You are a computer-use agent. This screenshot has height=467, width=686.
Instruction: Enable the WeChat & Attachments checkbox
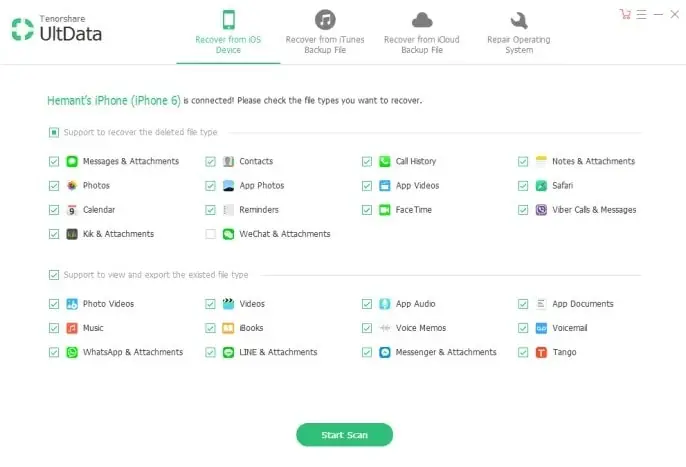click(x=210, y=234)
